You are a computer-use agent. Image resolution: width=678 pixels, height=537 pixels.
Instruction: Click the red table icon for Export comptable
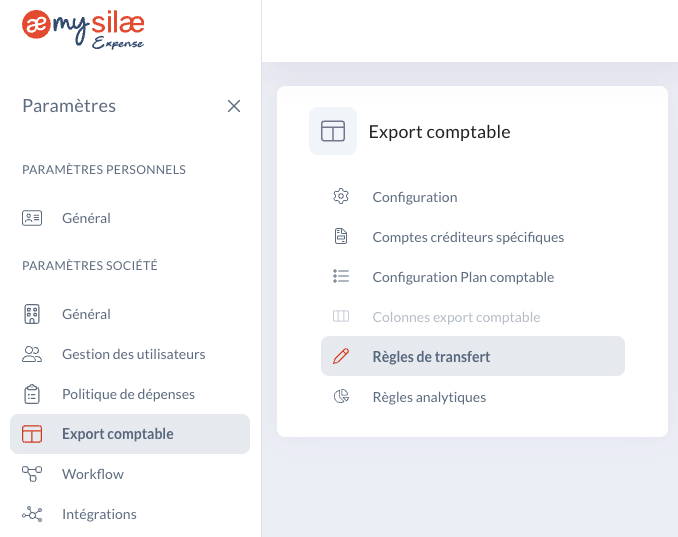pyautogui.click(x=32, y=434)
